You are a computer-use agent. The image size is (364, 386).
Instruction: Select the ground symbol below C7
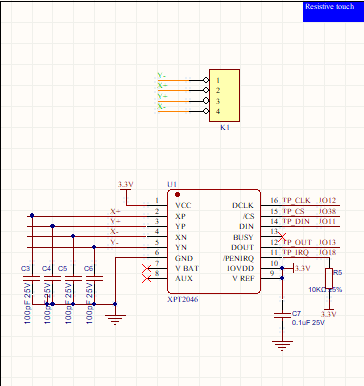[282, 345]
